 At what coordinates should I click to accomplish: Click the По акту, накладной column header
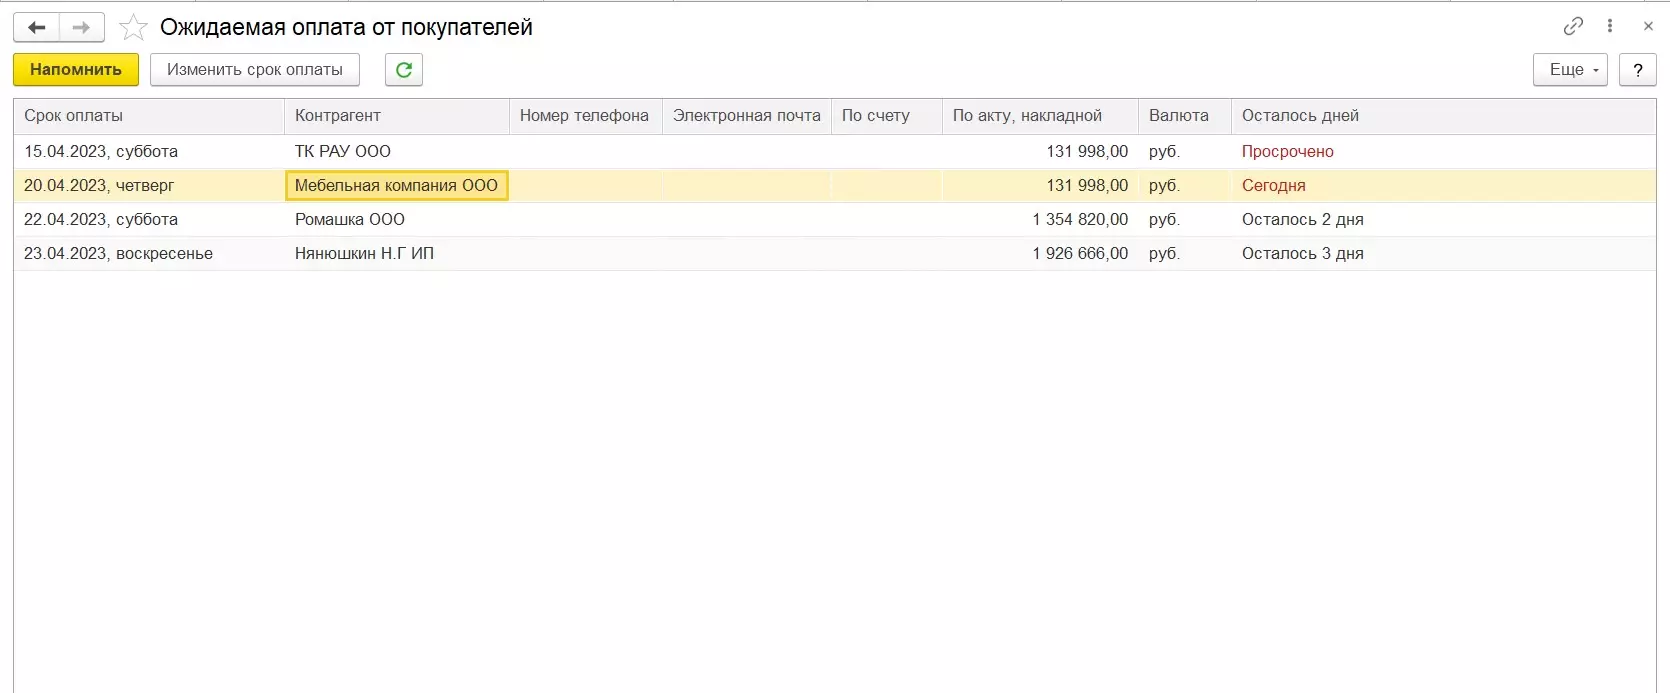(x=1027, y=116)
